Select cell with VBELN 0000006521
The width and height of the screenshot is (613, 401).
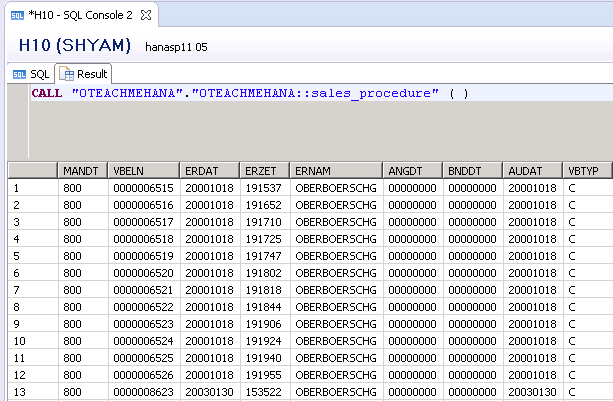(x=143, y=290)
